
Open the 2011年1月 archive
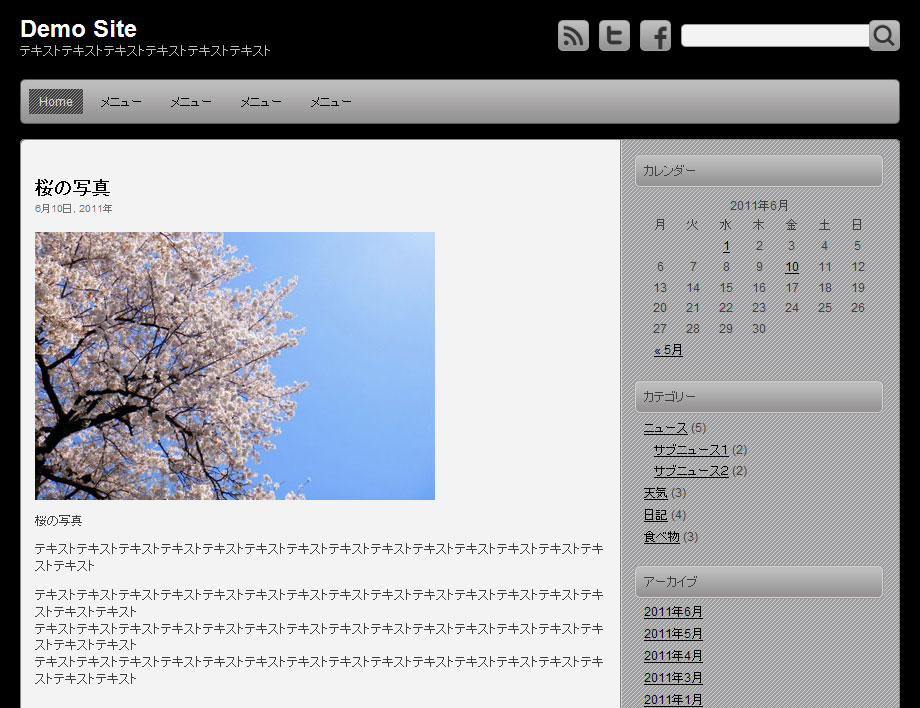point(673,700)
